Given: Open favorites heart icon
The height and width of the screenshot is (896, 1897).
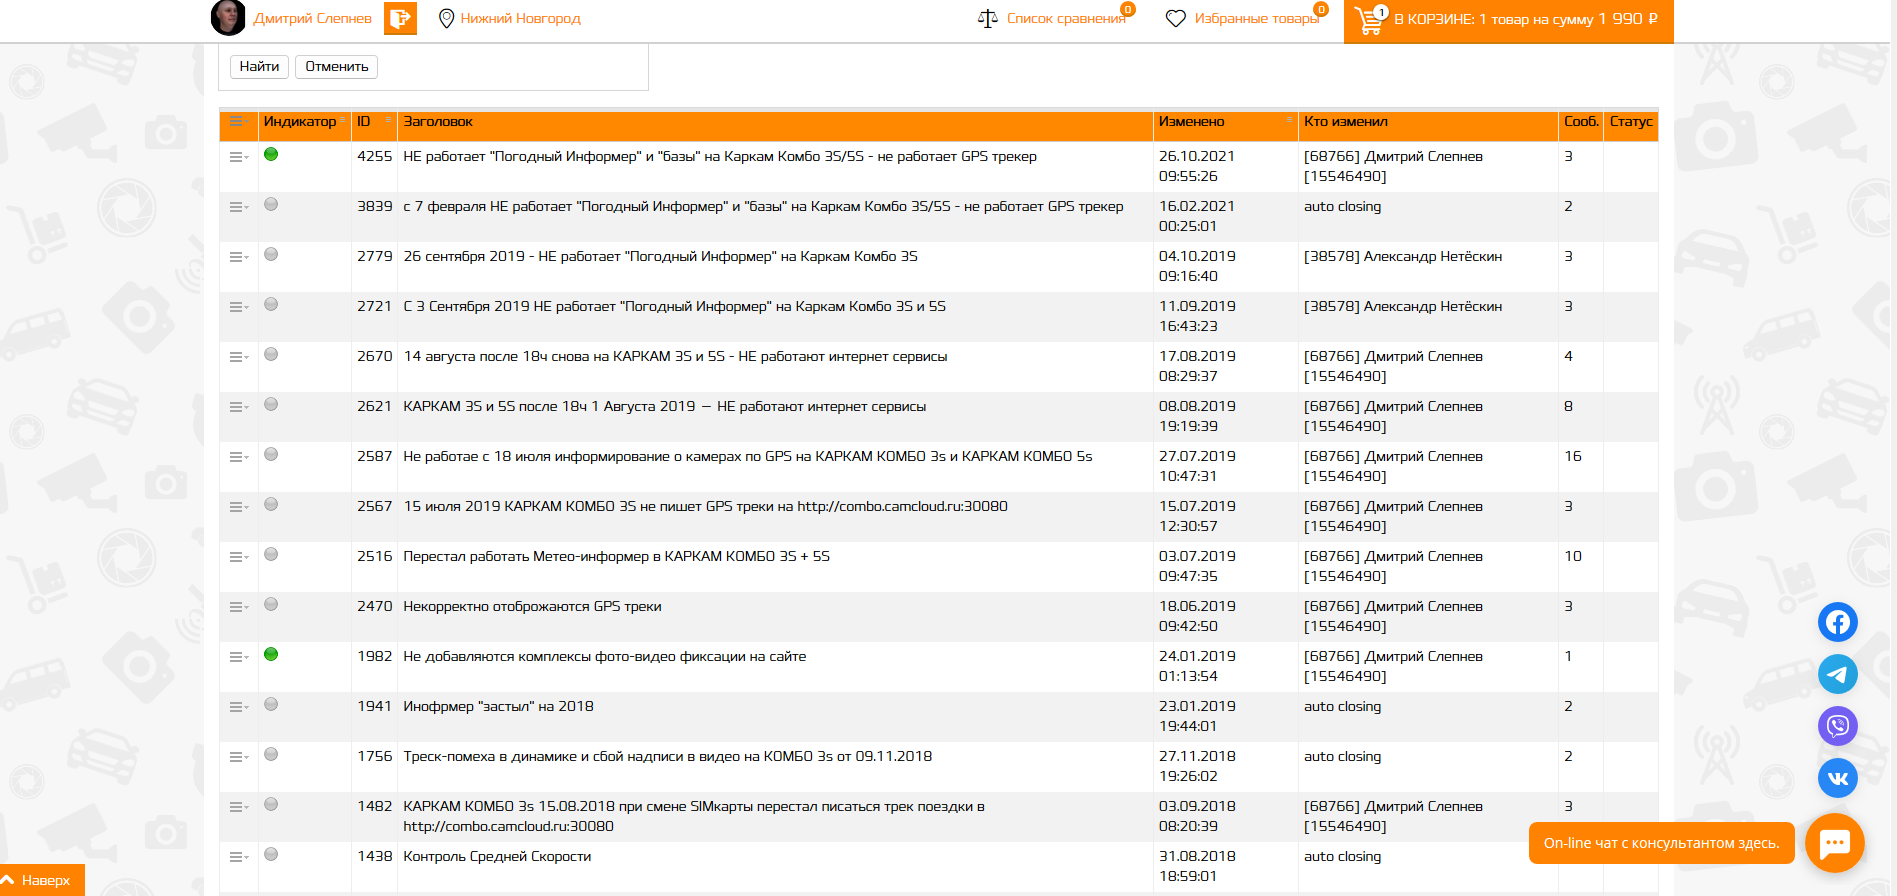Looking at the screenshot, I should click(x=1176, y=19).
